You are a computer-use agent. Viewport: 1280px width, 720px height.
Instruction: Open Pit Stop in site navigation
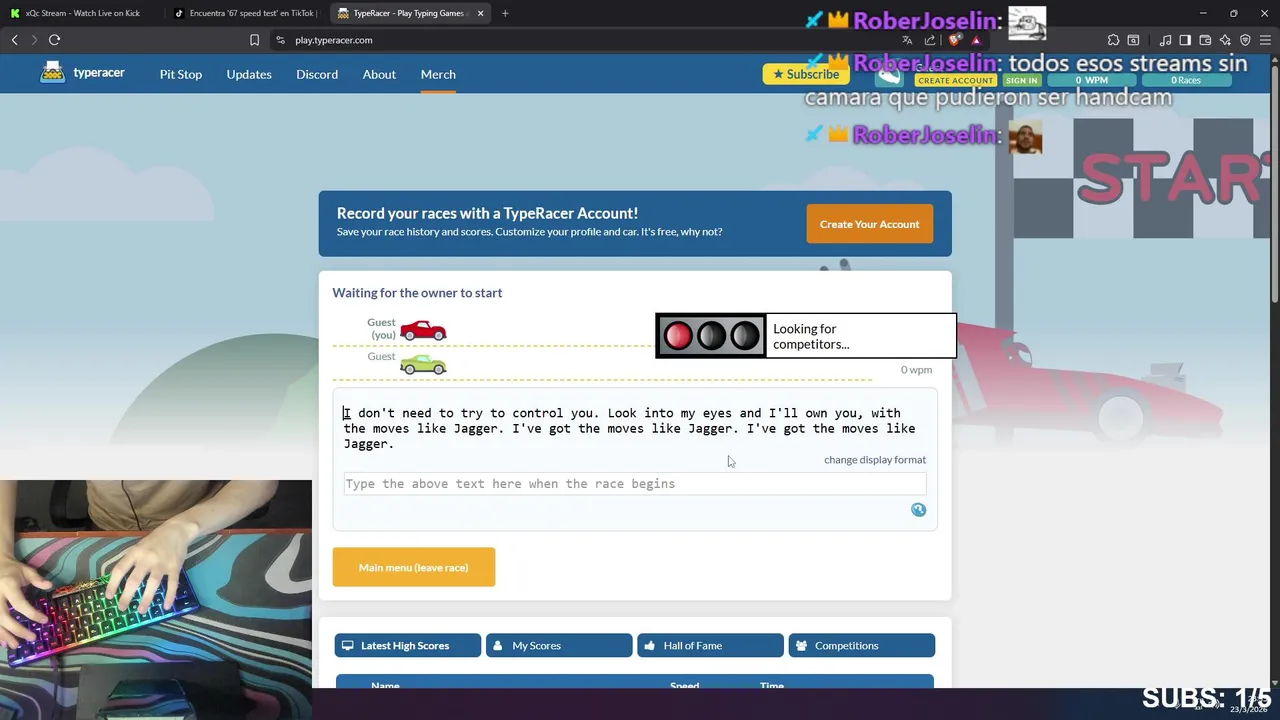tap(181, 74)
